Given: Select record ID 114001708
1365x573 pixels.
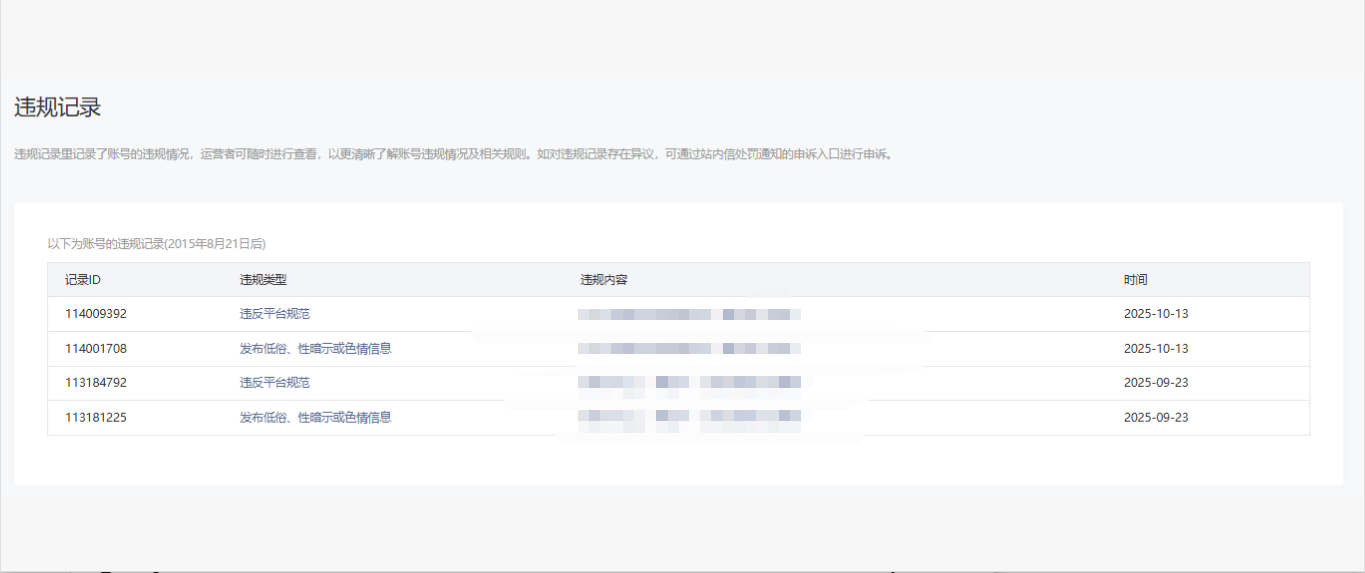Looking at the screenshot, I should (x=96, y=349).
